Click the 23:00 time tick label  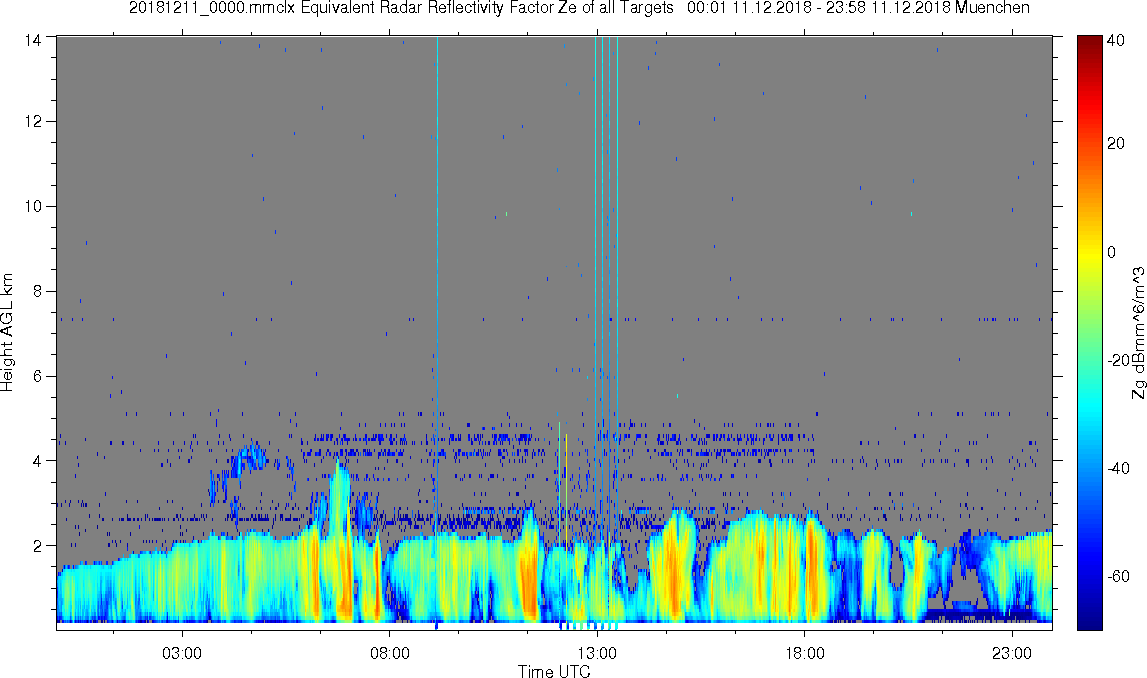pos(1012,653)
